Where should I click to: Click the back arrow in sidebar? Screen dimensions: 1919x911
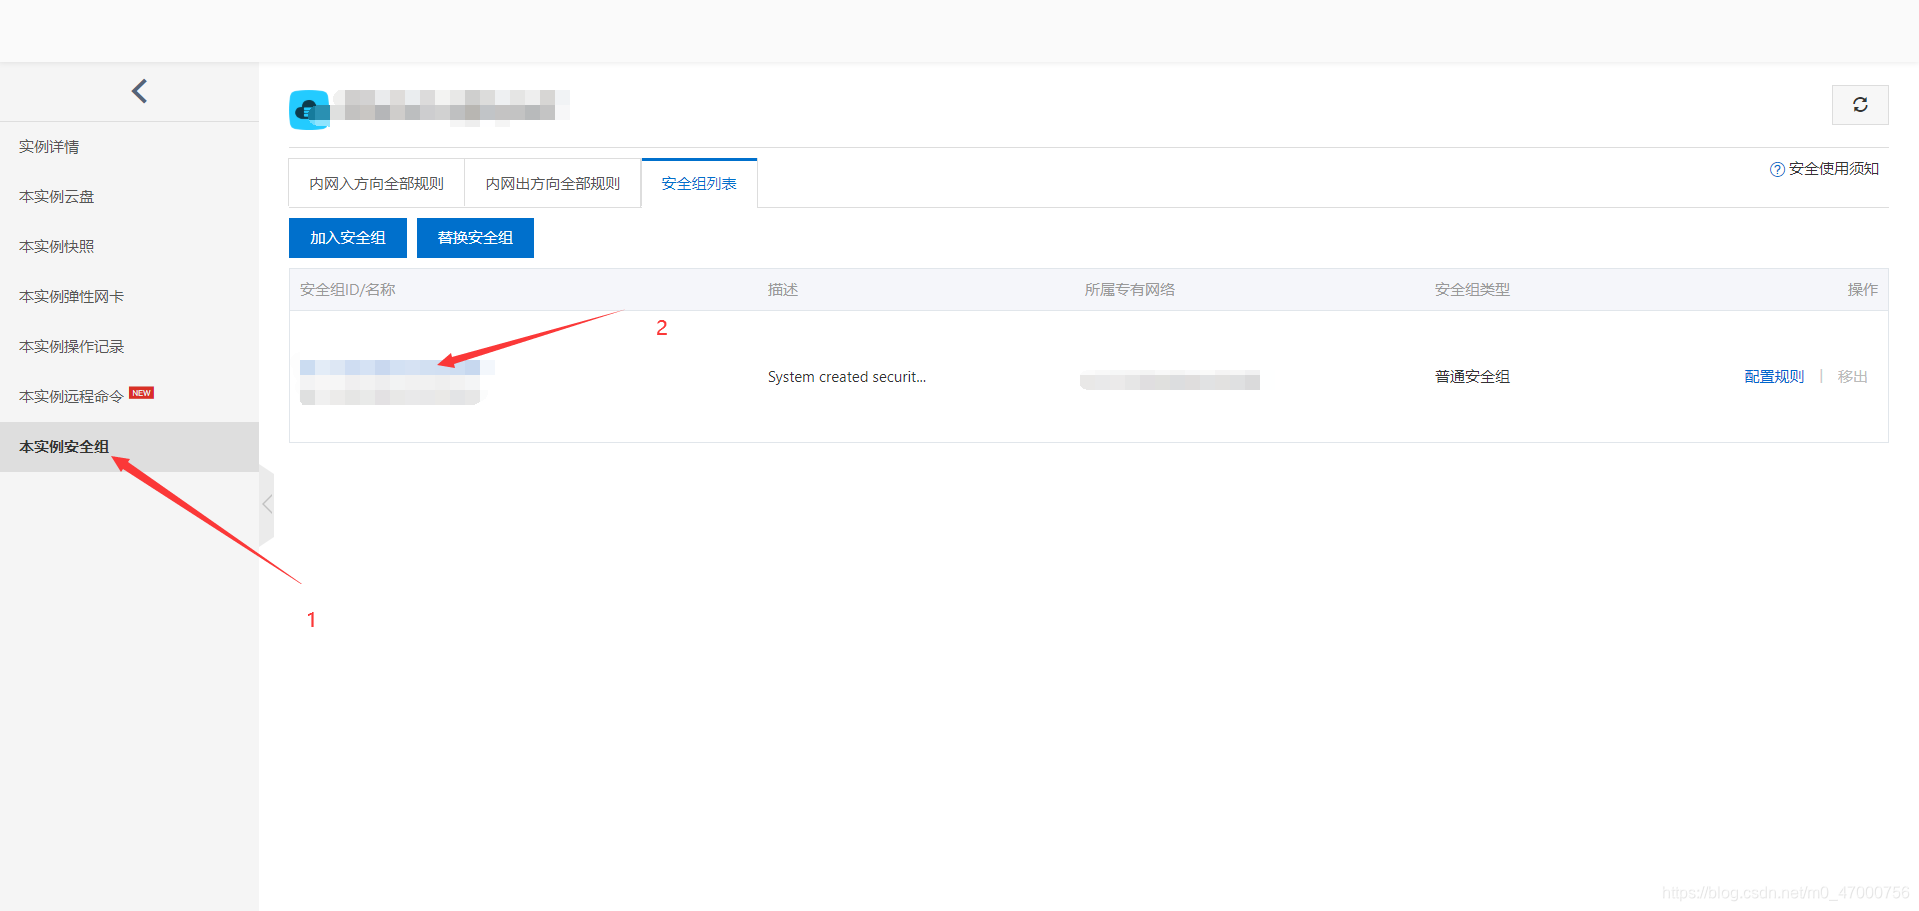[139, 91]
